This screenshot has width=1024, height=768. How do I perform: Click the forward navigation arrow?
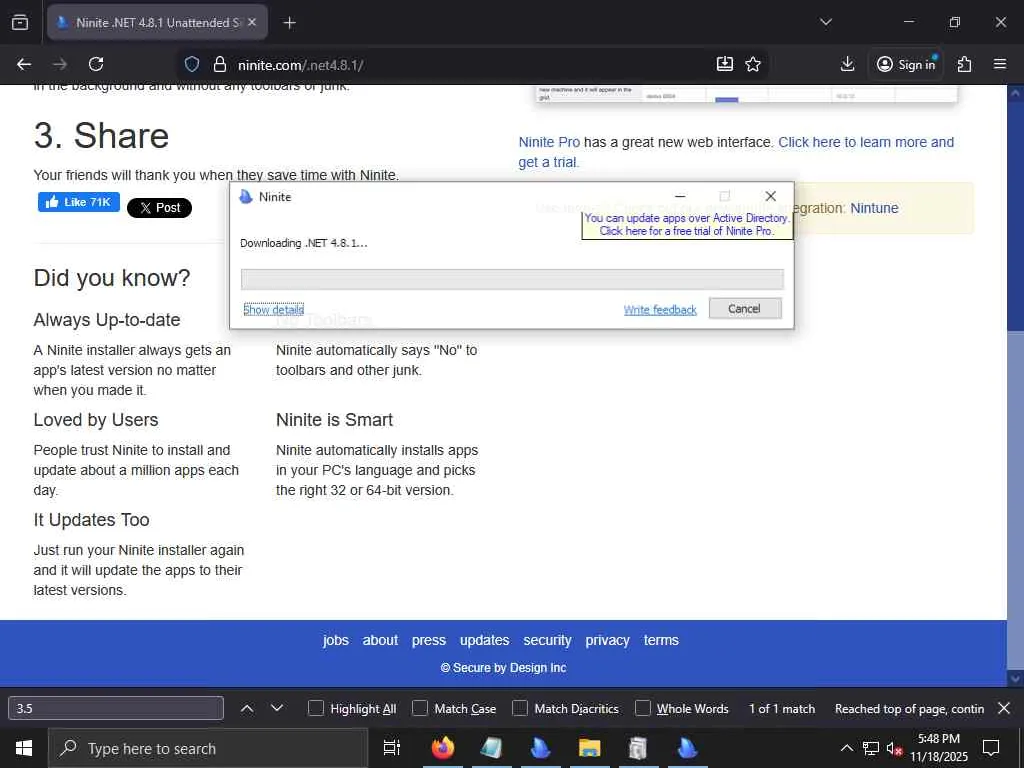click(x=60, y=64)
